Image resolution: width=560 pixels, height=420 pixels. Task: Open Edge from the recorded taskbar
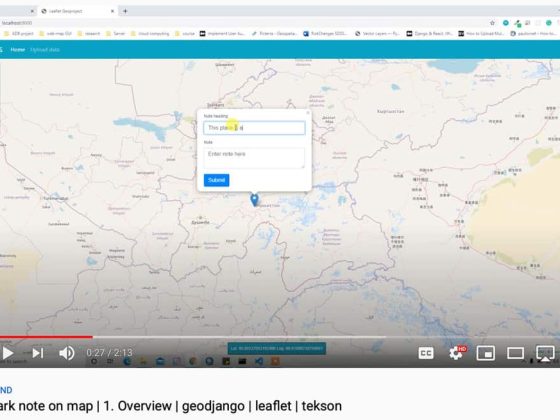coord(127,361)
